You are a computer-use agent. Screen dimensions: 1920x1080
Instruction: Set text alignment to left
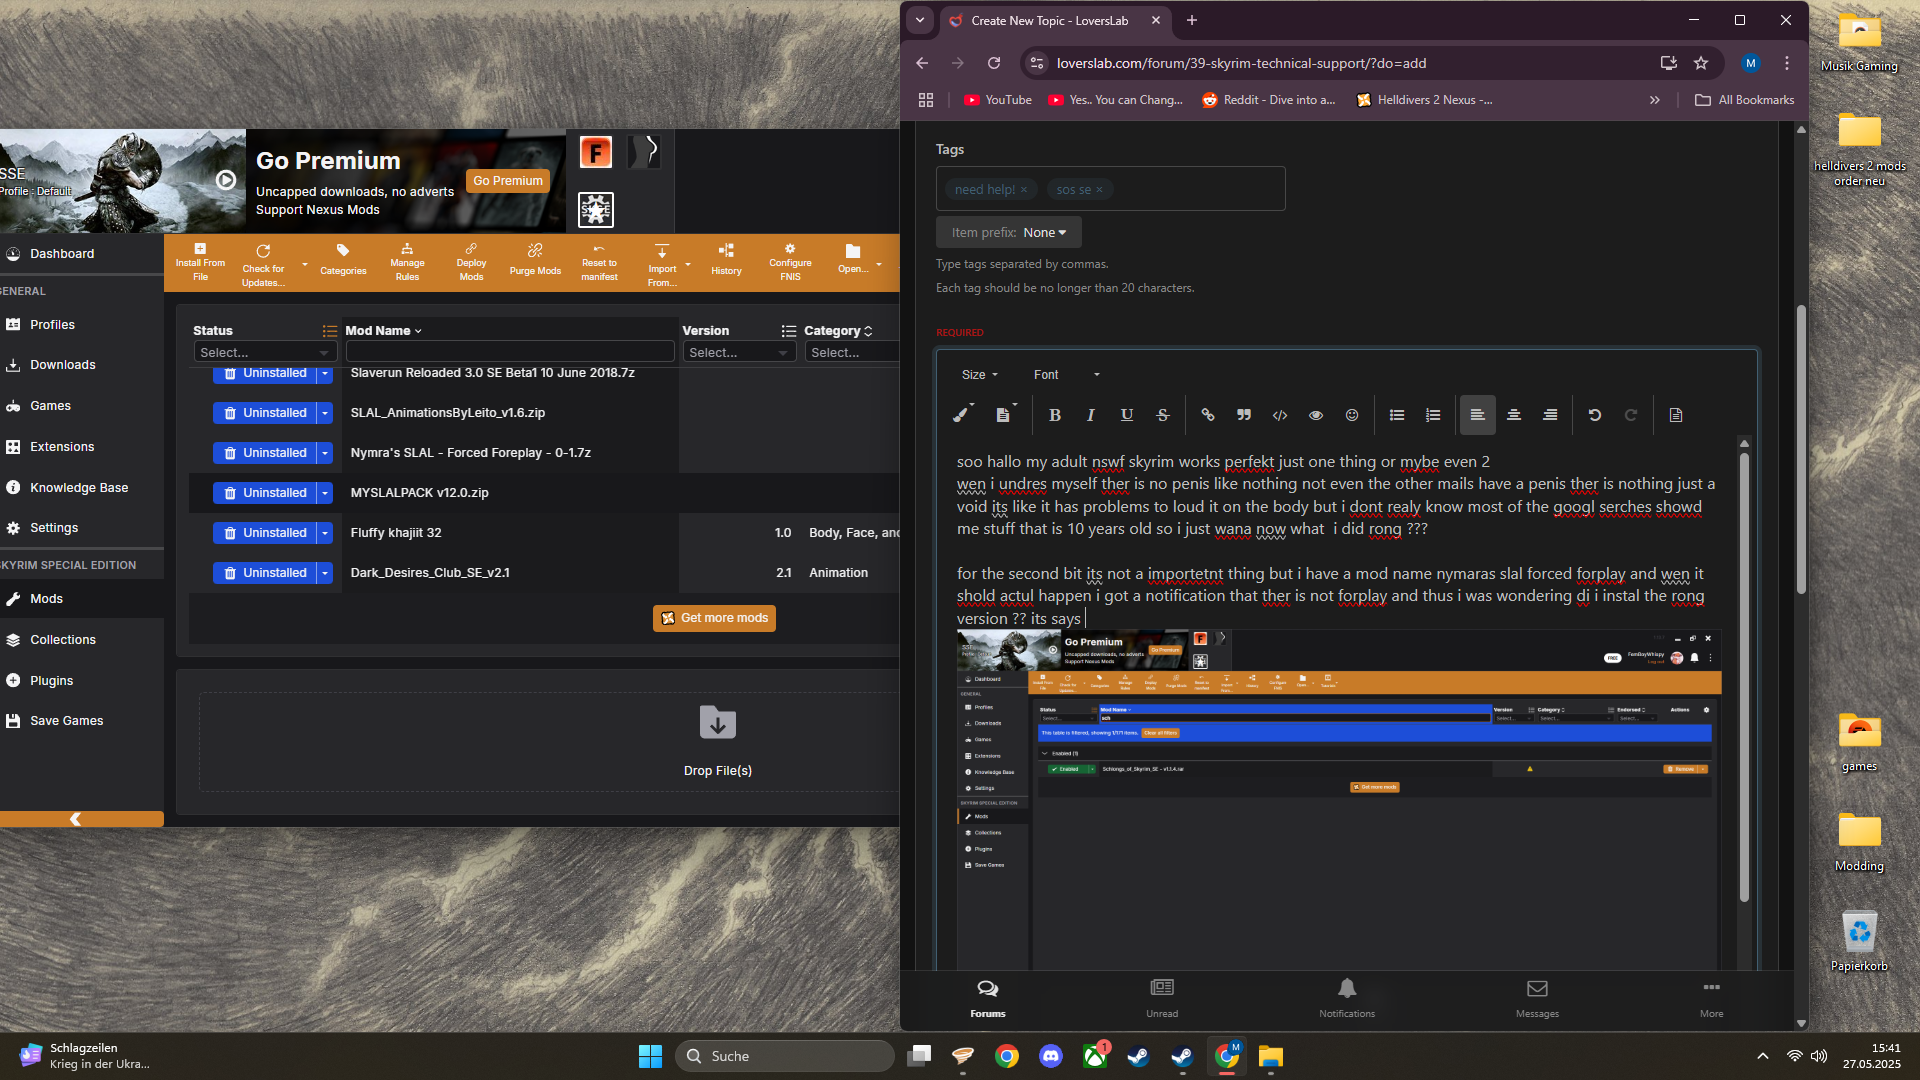pos(1477,415)
